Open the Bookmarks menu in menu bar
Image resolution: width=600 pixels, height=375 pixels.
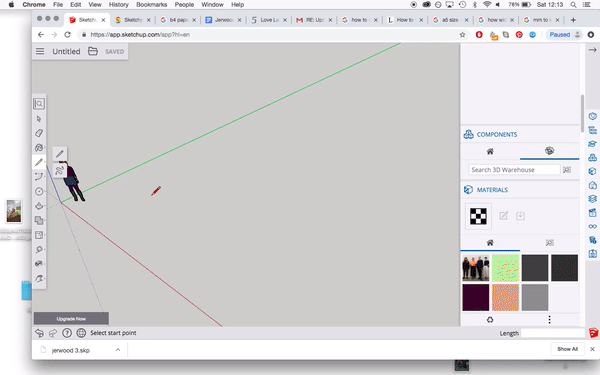coord(152,5)
